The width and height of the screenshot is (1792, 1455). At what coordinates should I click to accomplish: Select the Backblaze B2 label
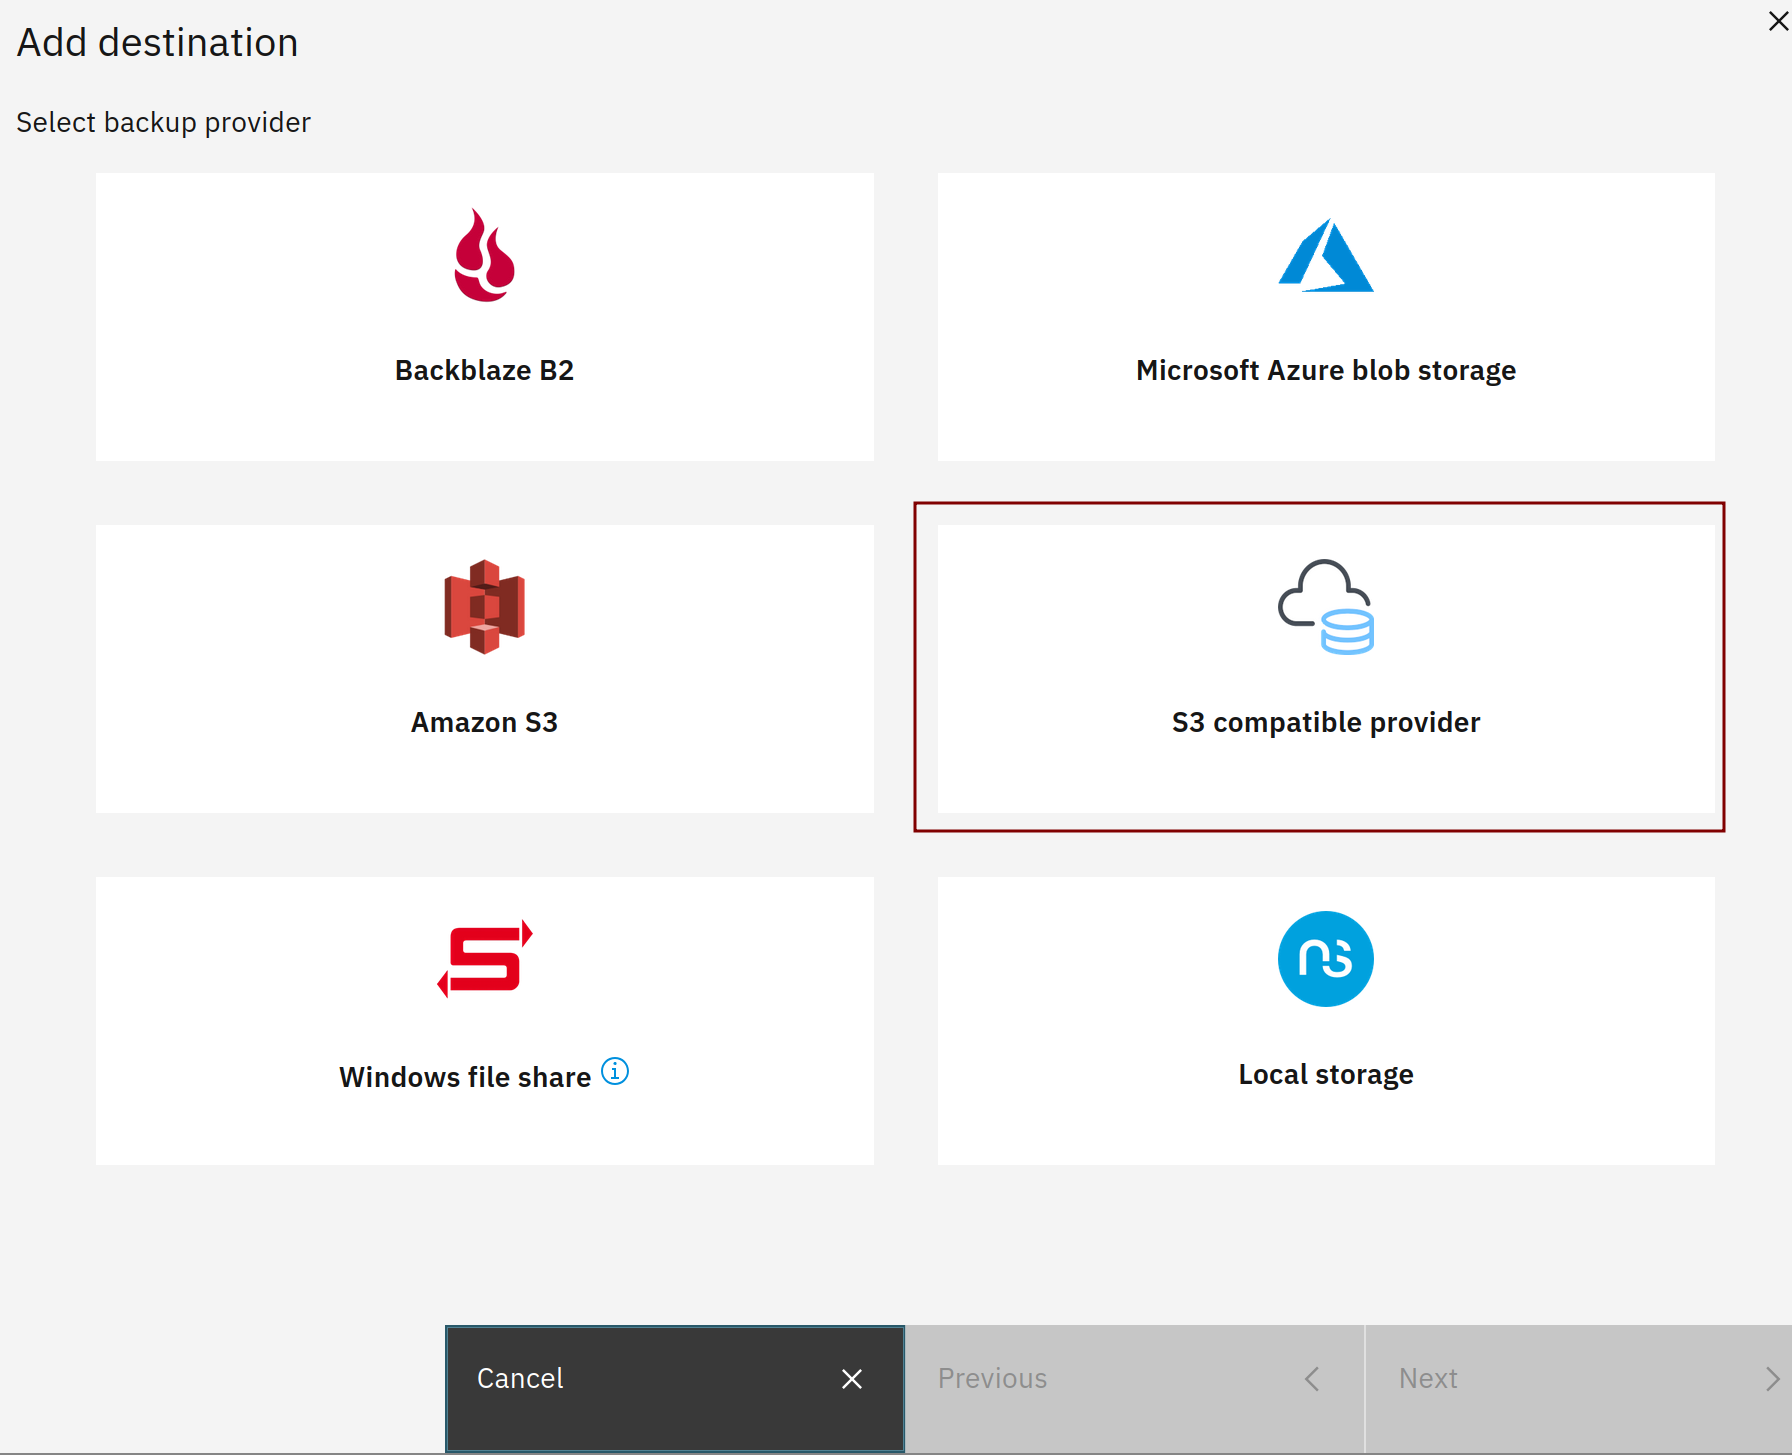(x=485, y=370)
